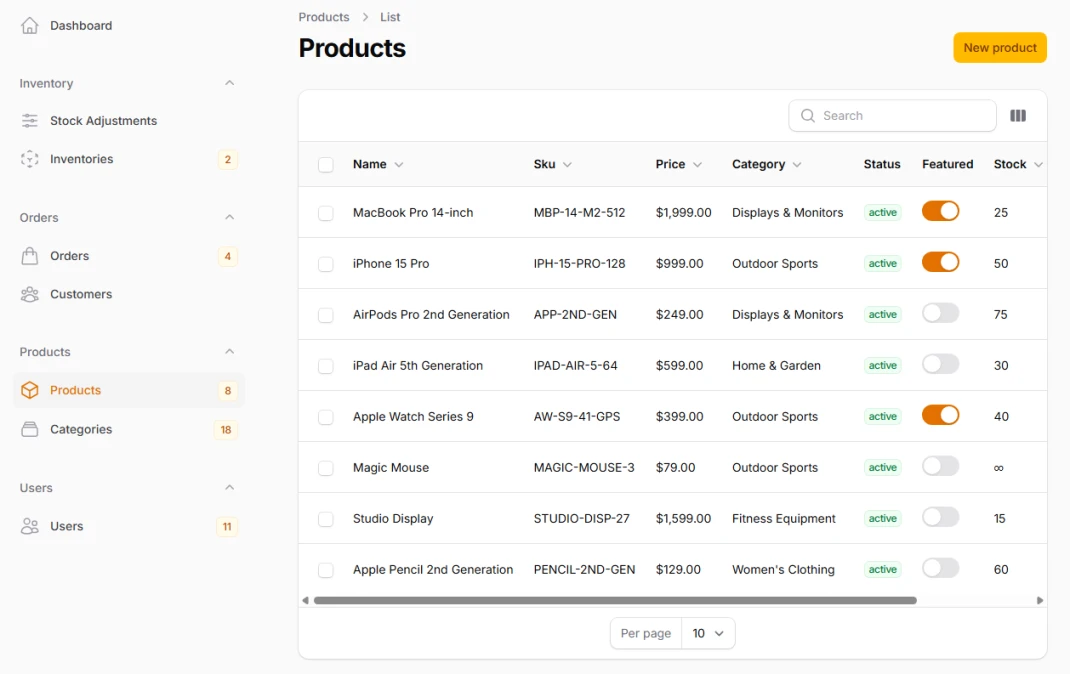The width and height of the screenshot is (1070, 674).
Task: Collapse the Inventory sidebar group
Action: [229, 83]
